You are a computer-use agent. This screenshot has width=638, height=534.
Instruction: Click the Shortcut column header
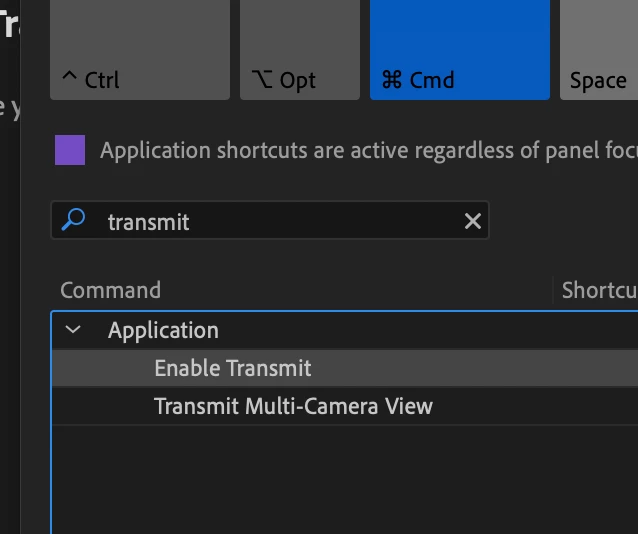coord(599,290)
